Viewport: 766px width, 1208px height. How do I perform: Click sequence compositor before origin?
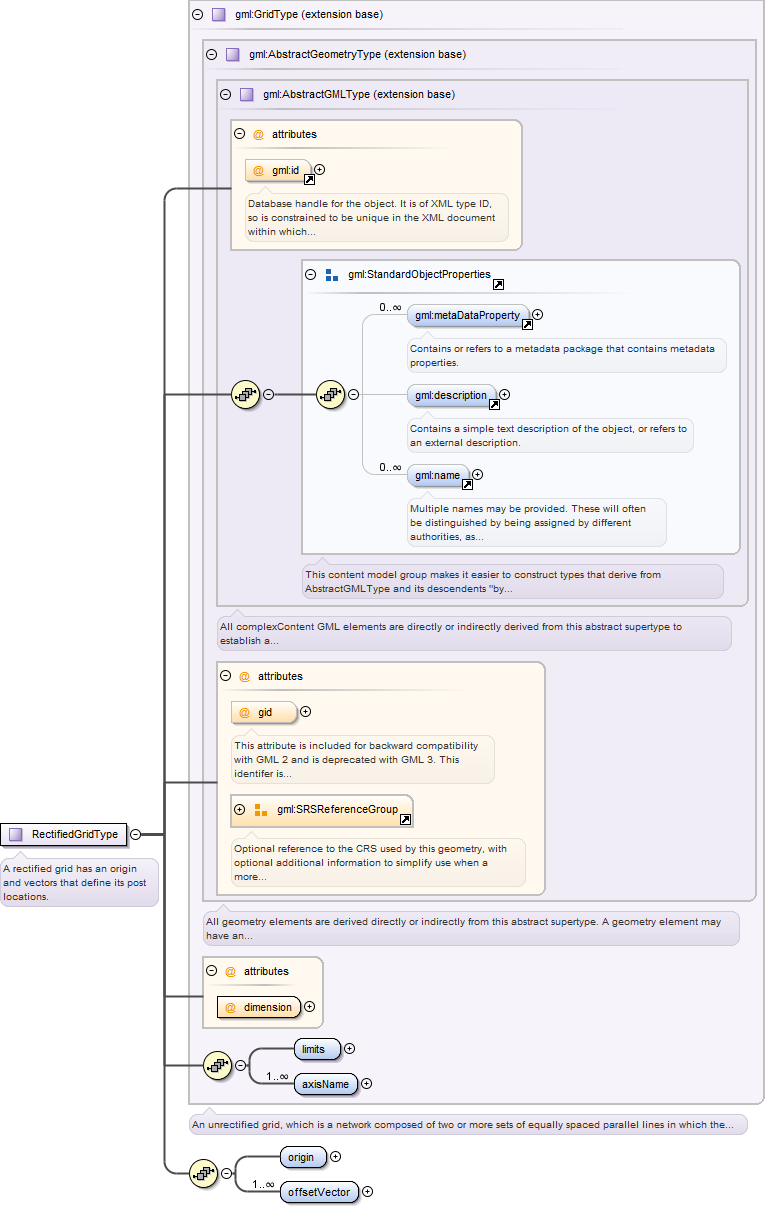click(x=203, y=1174)
